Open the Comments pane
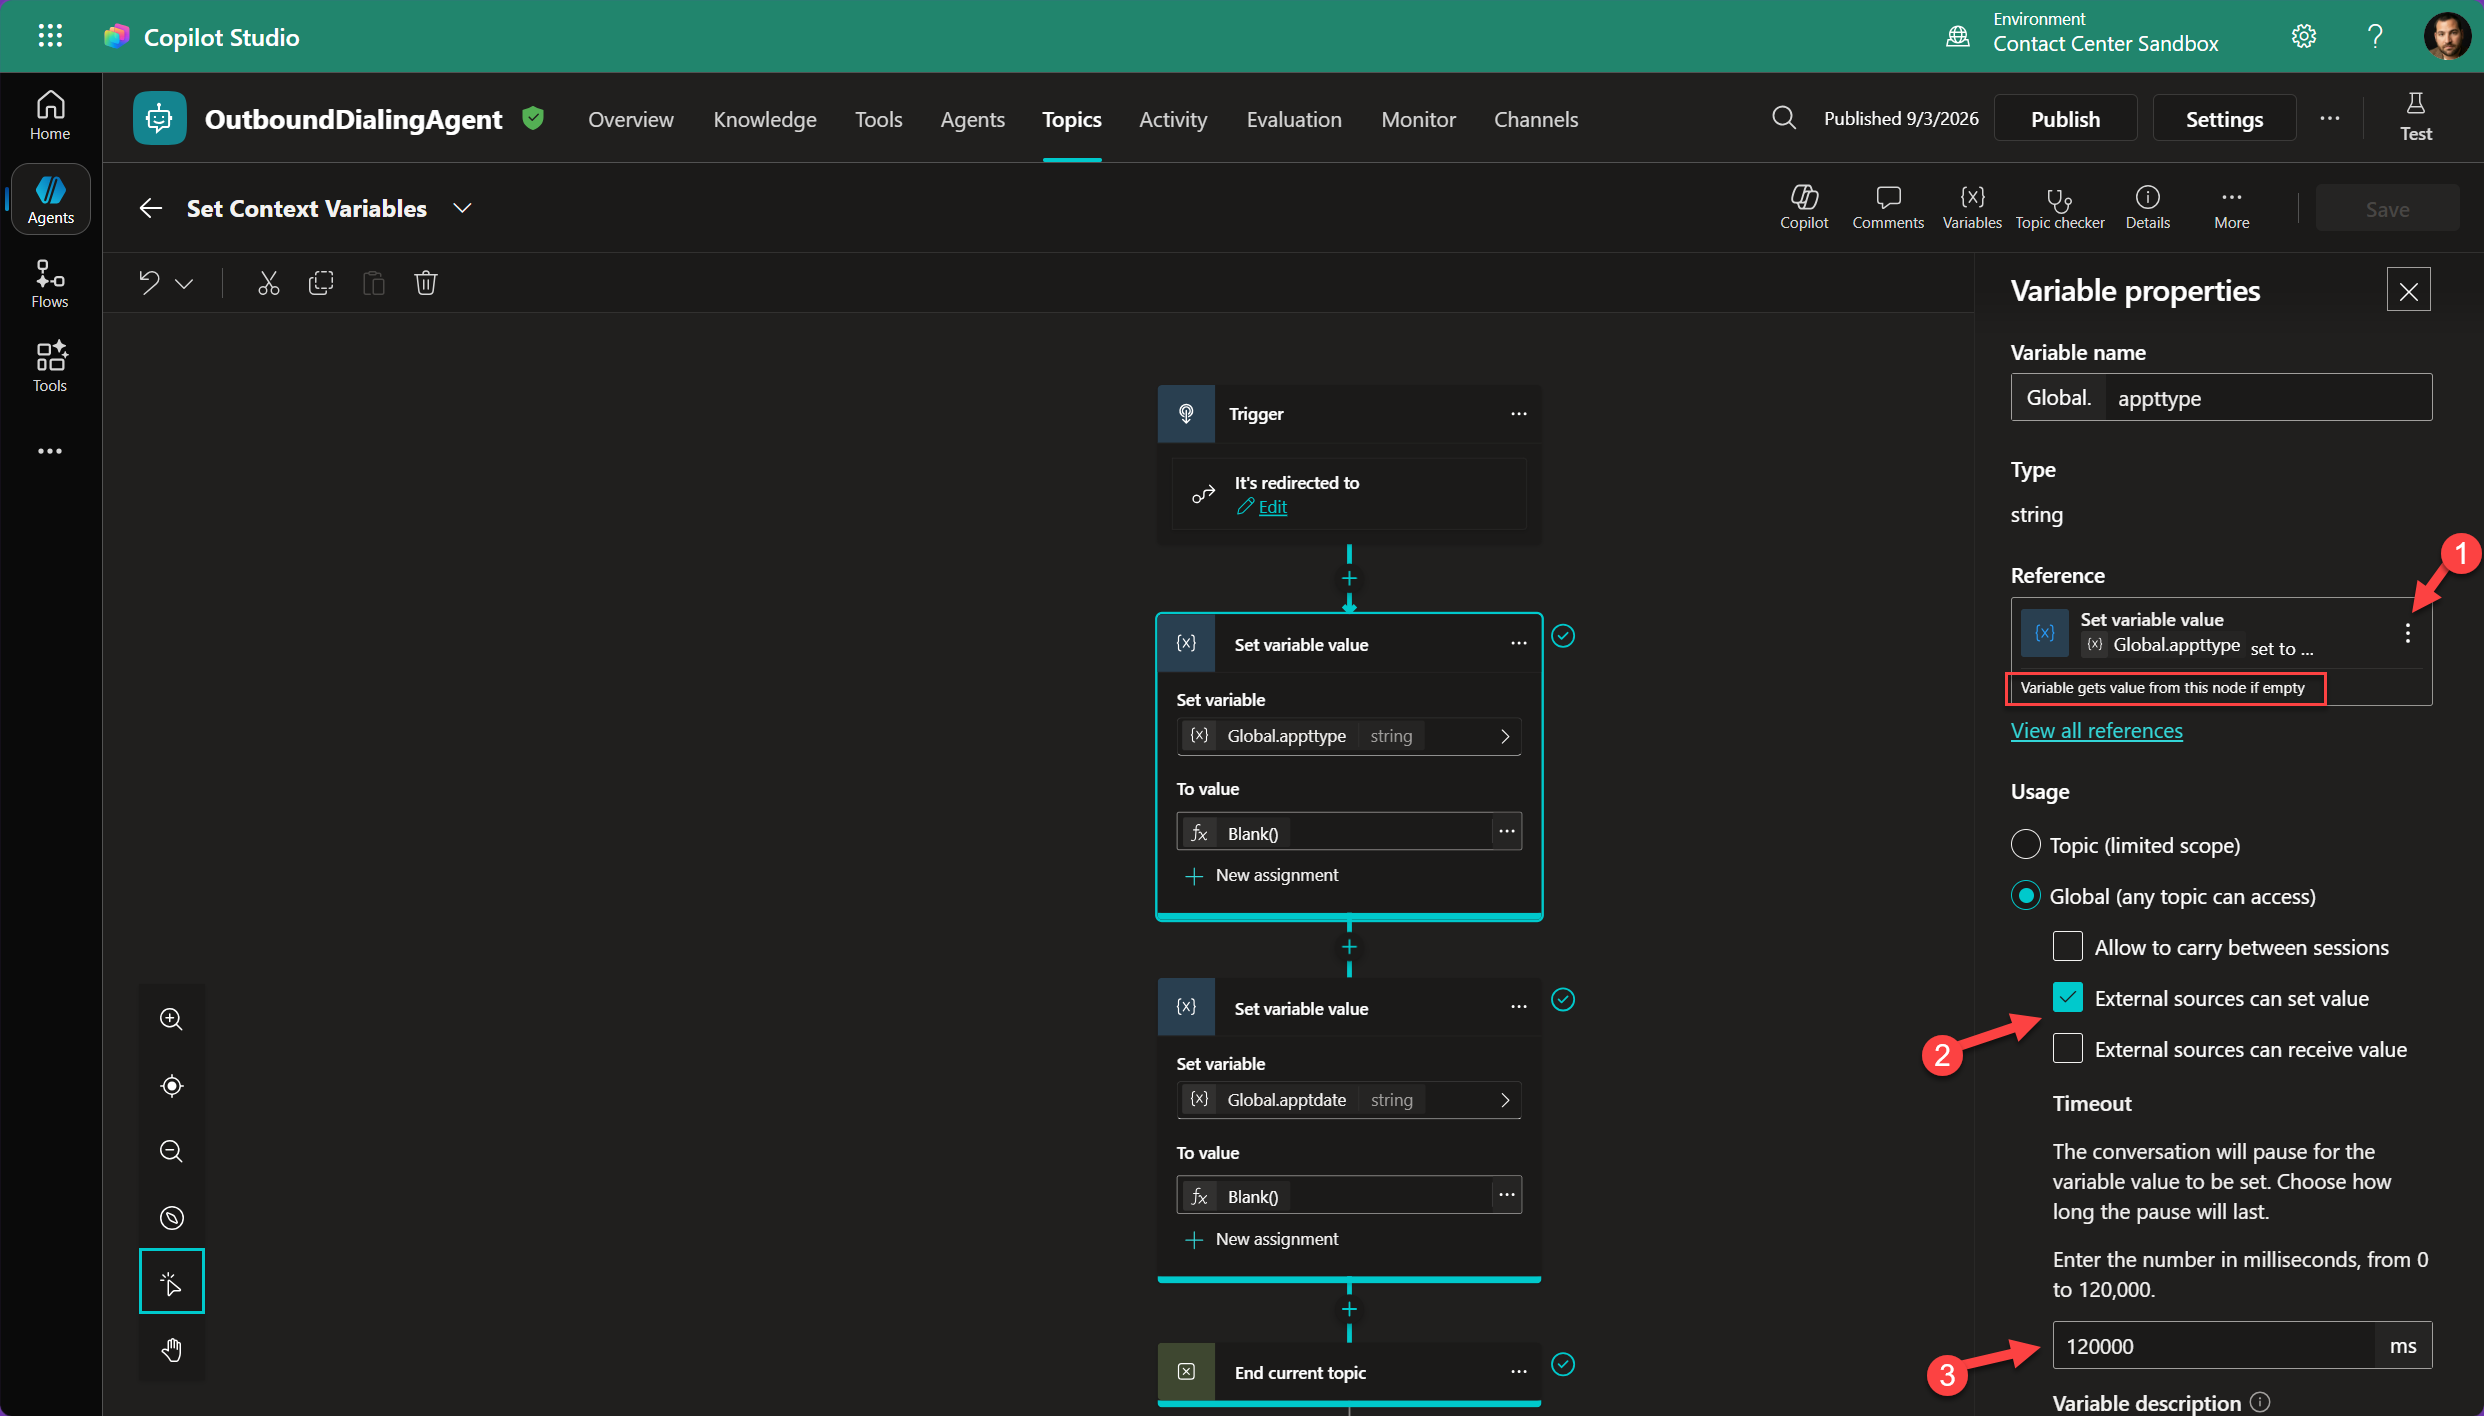Image resolution: width=2484 pixels, height=1416 pixels. [1887, 208]
